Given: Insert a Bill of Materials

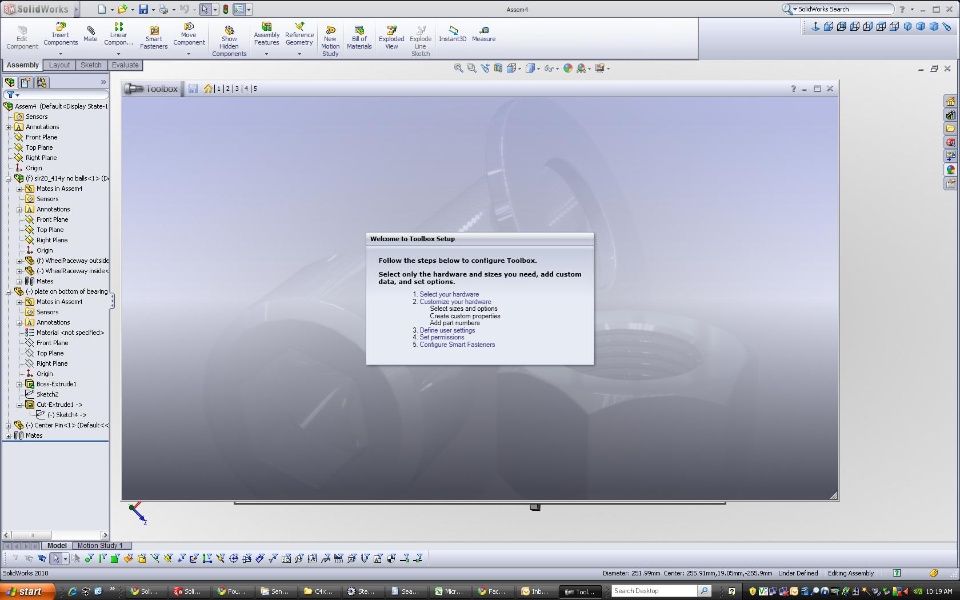Looking at the screenshot, I should pos(359,38).
